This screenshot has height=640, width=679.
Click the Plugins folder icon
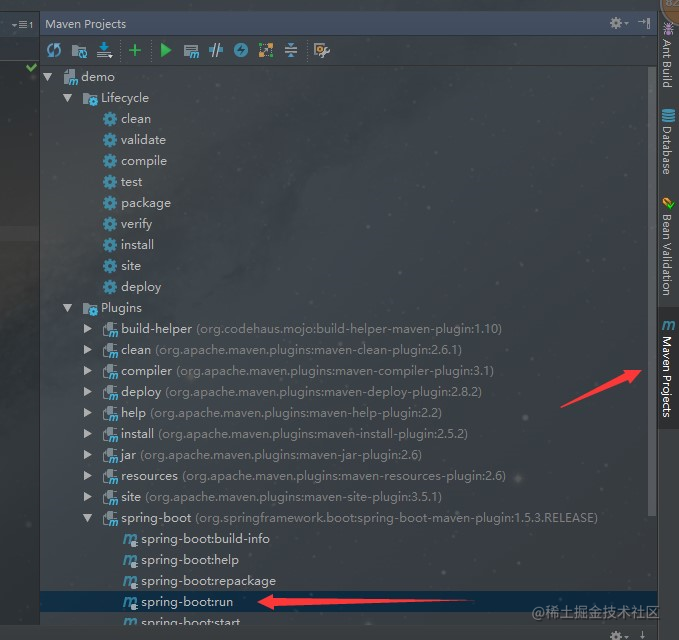tap(90, 309)
